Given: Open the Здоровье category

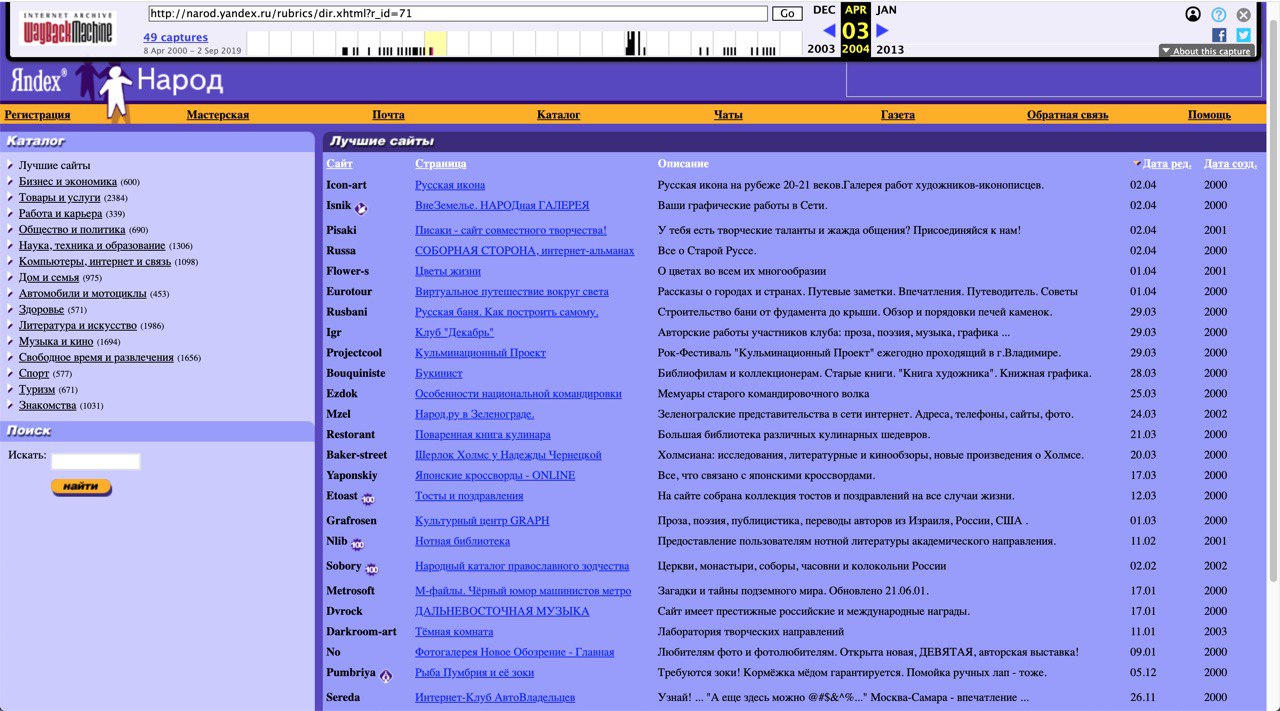Looking at the screenshot, I should click(42, 310).
